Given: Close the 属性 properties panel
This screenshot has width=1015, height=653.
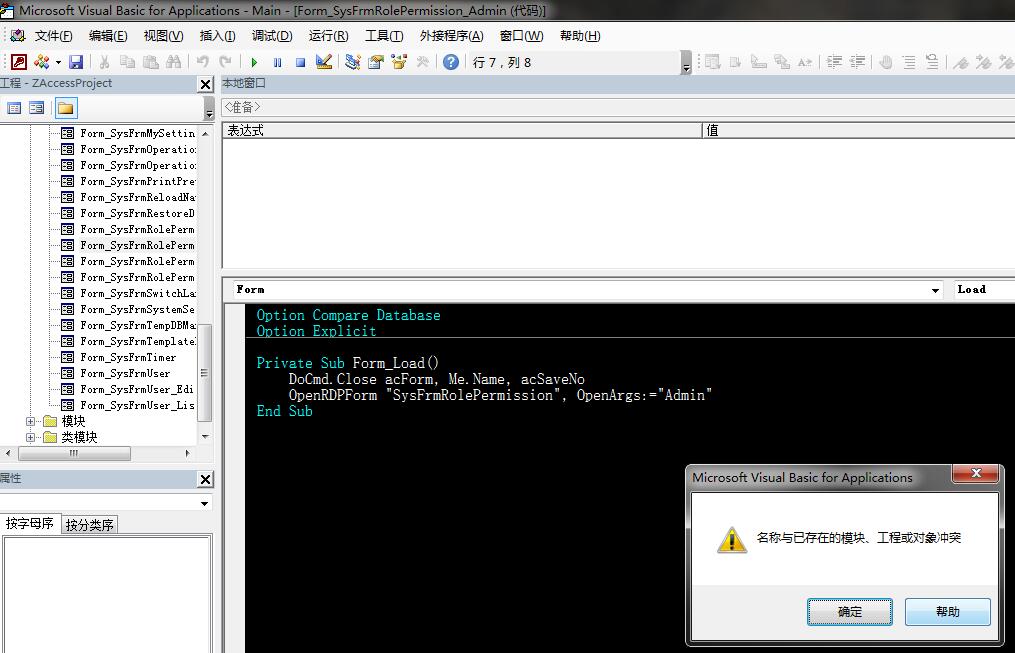Looking at the screenshot, I should point(205,480).
